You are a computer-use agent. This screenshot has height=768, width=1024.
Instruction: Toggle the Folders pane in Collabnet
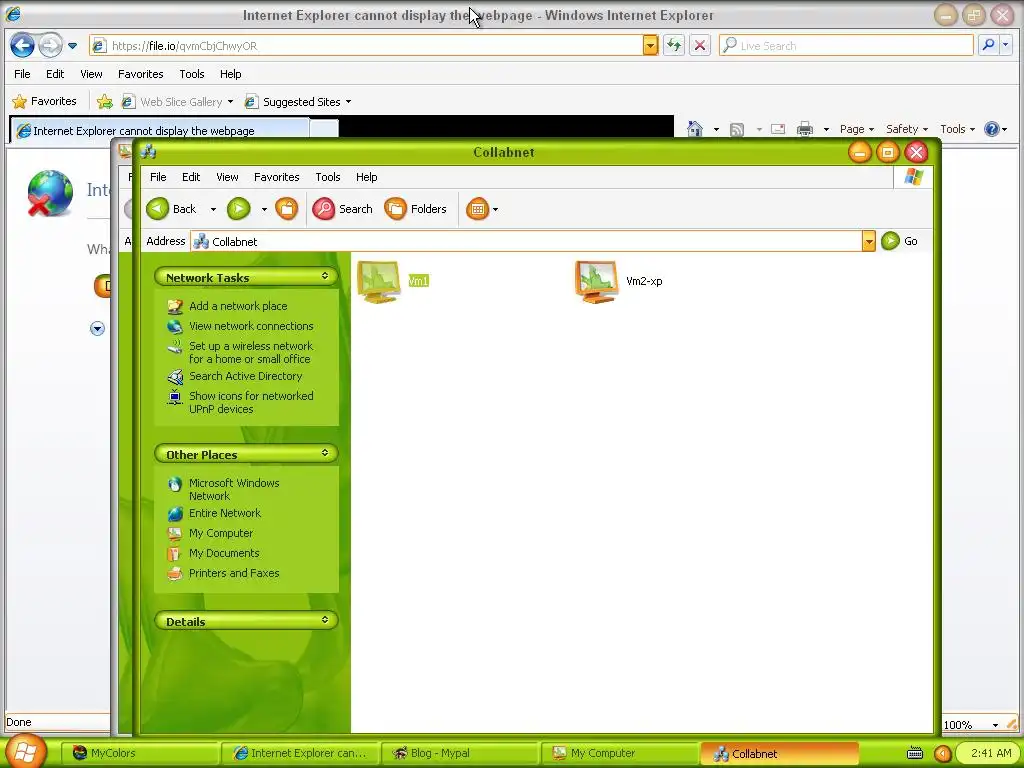pos(415,209)
